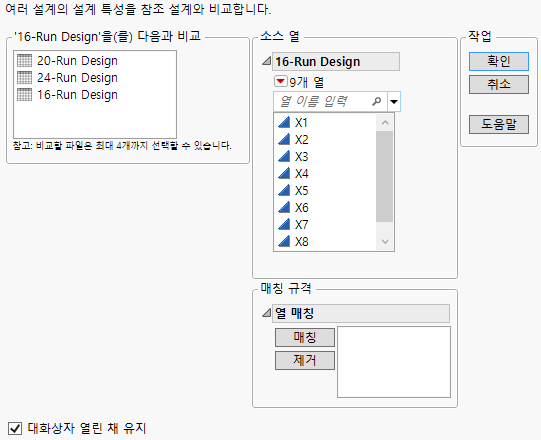The height and width of the screenshot is (440, 541).
Task: Click the X6 continuous column icon
Action: [284, 207]
